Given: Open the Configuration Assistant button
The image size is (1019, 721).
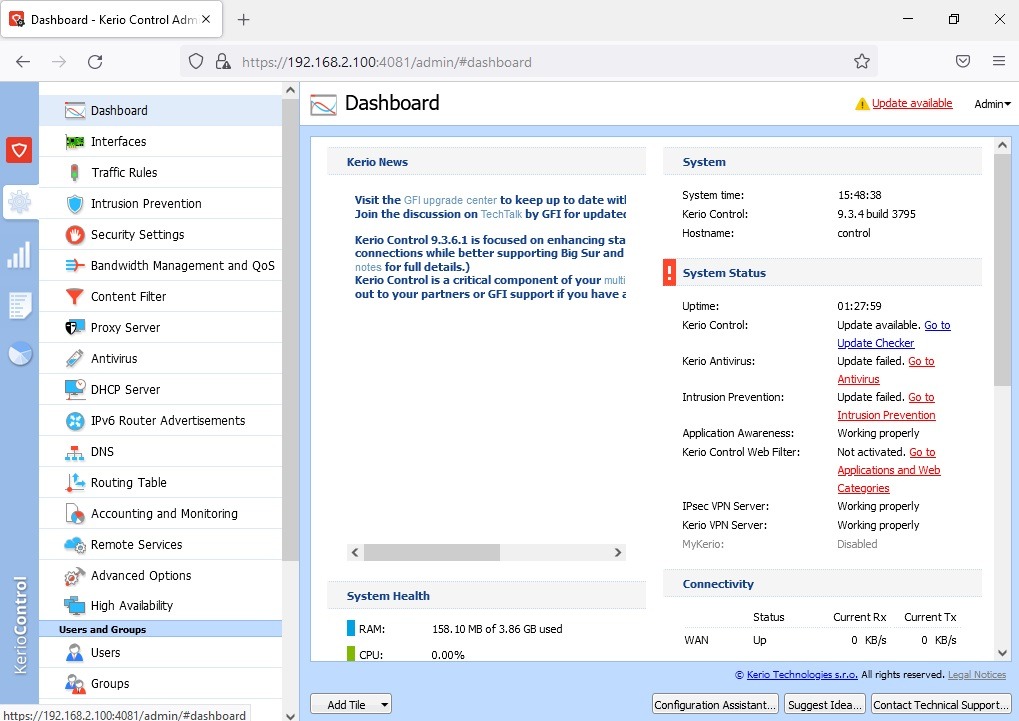Looking at the screenshot, I should pos(715,705).
